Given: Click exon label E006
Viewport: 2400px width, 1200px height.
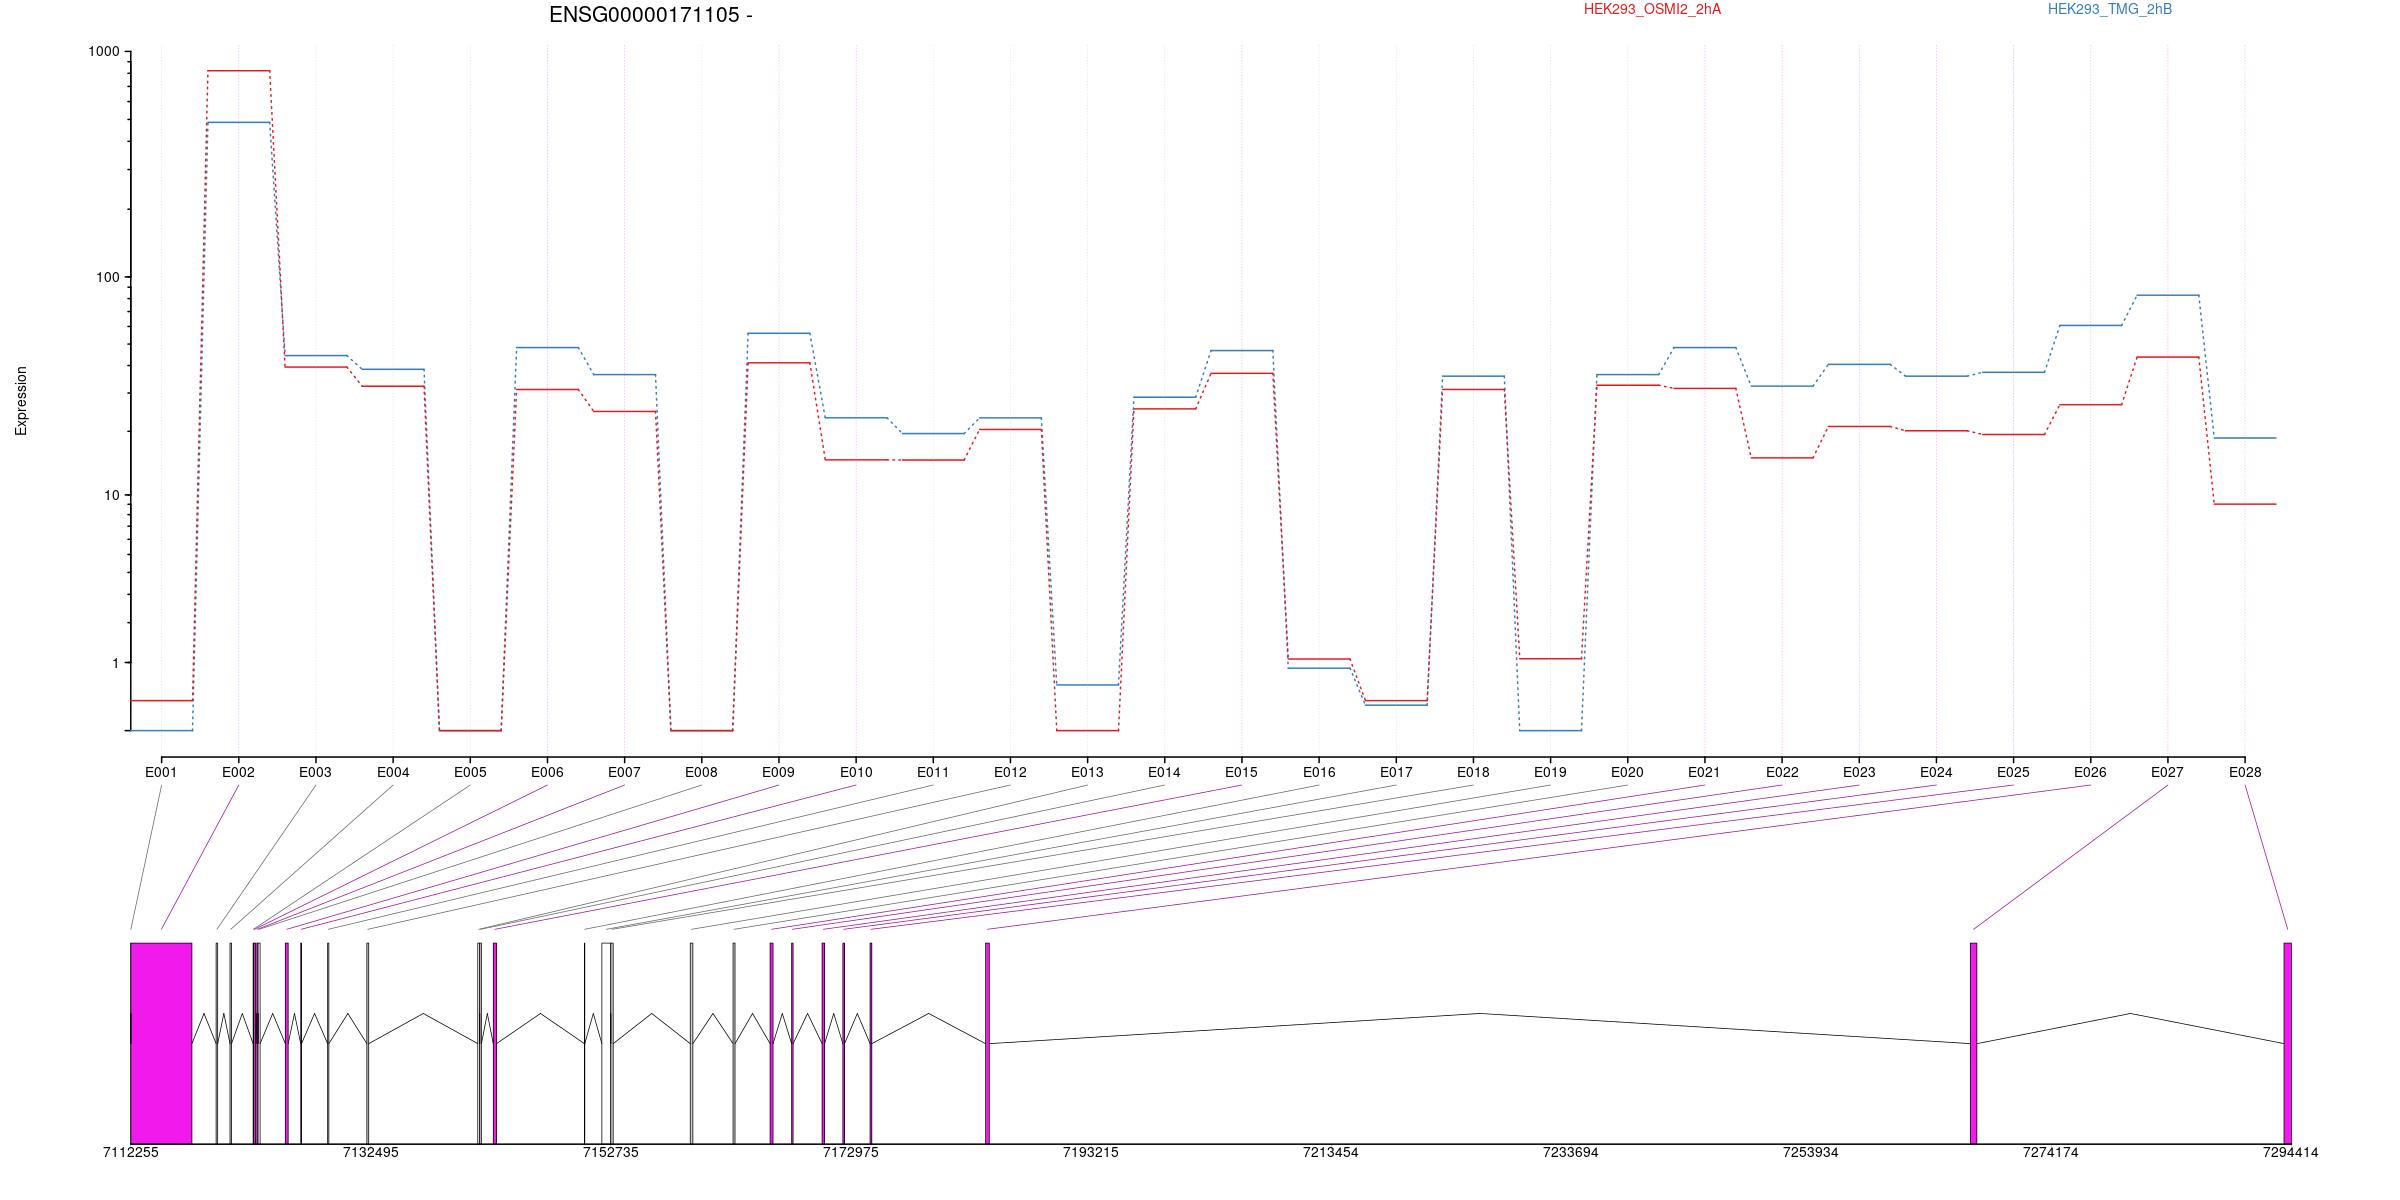Looking at the screenshot, I should click(547, 772).
